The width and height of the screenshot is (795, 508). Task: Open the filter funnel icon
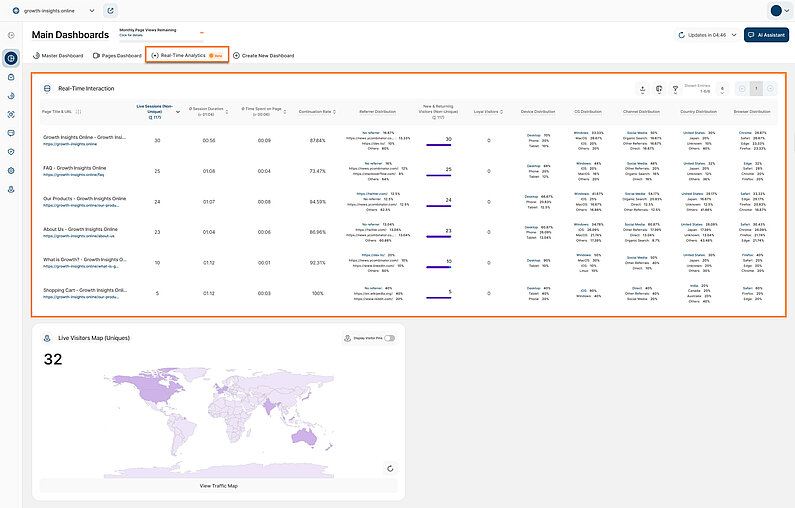pos(675,89)
